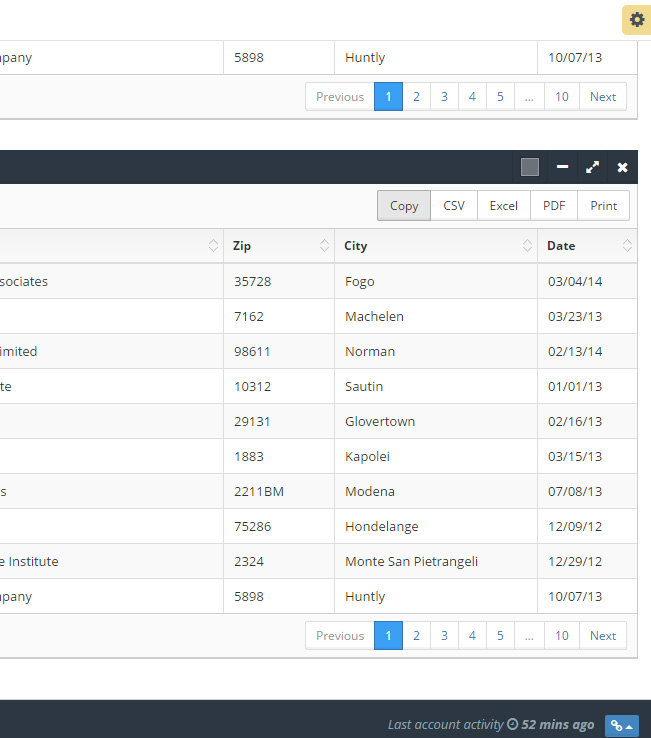
Task: Click the gray color square in panel header
Action: pos(530,167)
